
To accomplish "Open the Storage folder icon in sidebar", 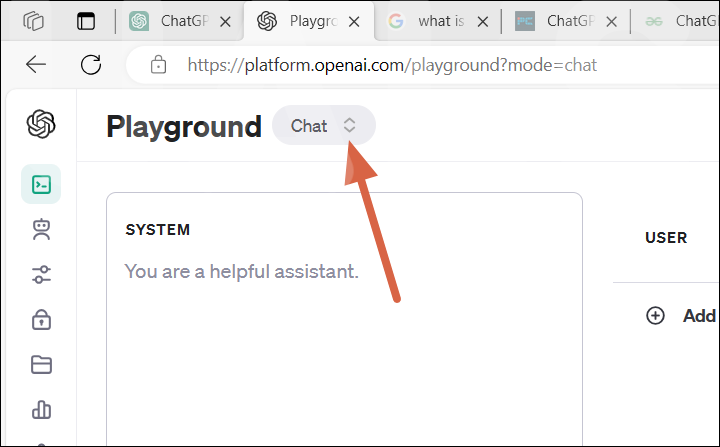I will click(x=41, y=365).
